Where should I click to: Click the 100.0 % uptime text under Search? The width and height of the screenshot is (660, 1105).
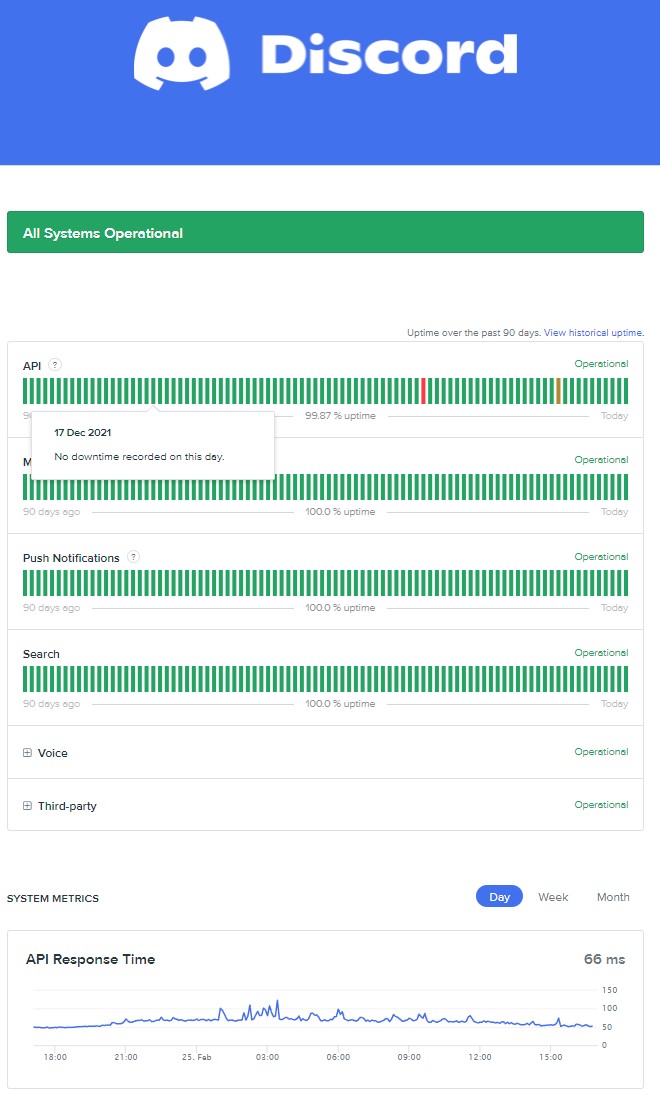[340, 703]
